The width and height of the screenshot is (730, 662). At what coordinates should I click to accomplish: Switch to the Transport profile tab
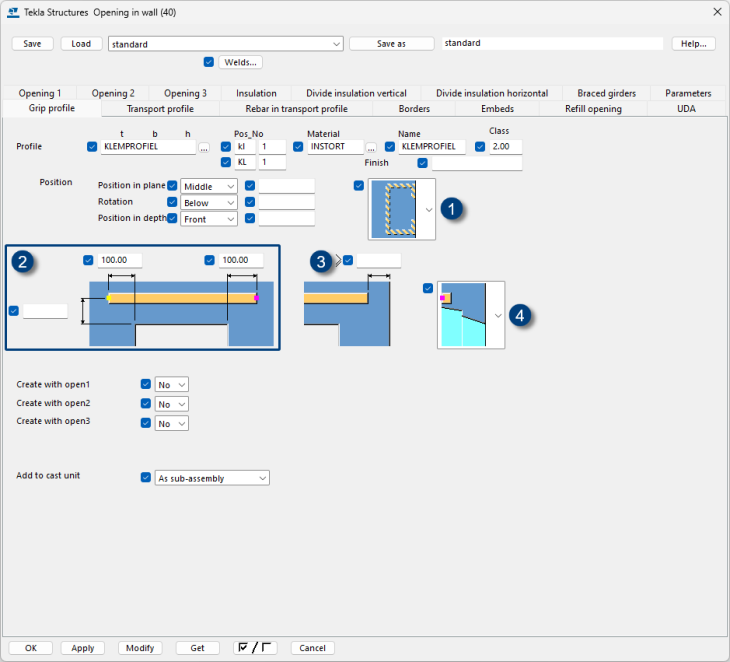coord(160,108)
